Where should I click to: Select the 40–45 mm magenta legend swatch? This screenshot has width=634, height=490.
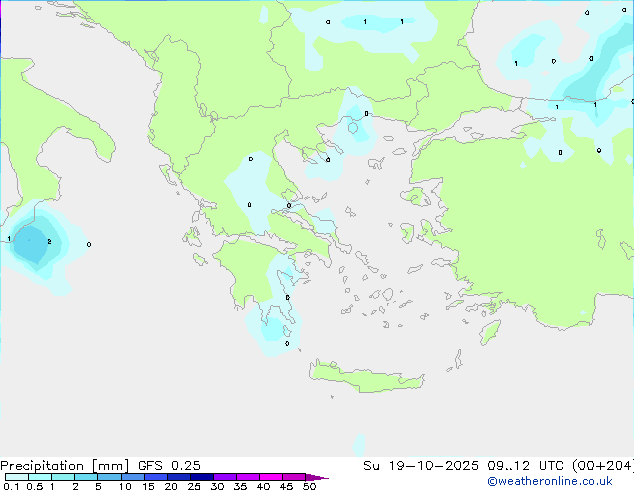point(271,477)
